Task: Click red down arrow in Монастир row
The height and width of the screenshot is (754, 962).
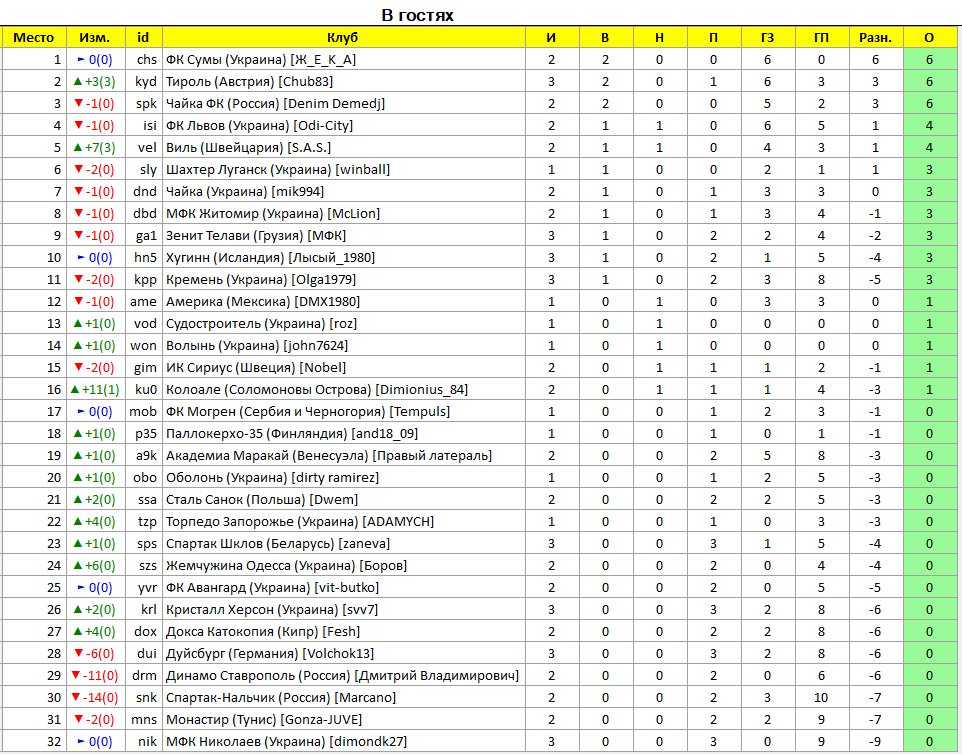Action: pyautogui.click(x=78, y=720)
